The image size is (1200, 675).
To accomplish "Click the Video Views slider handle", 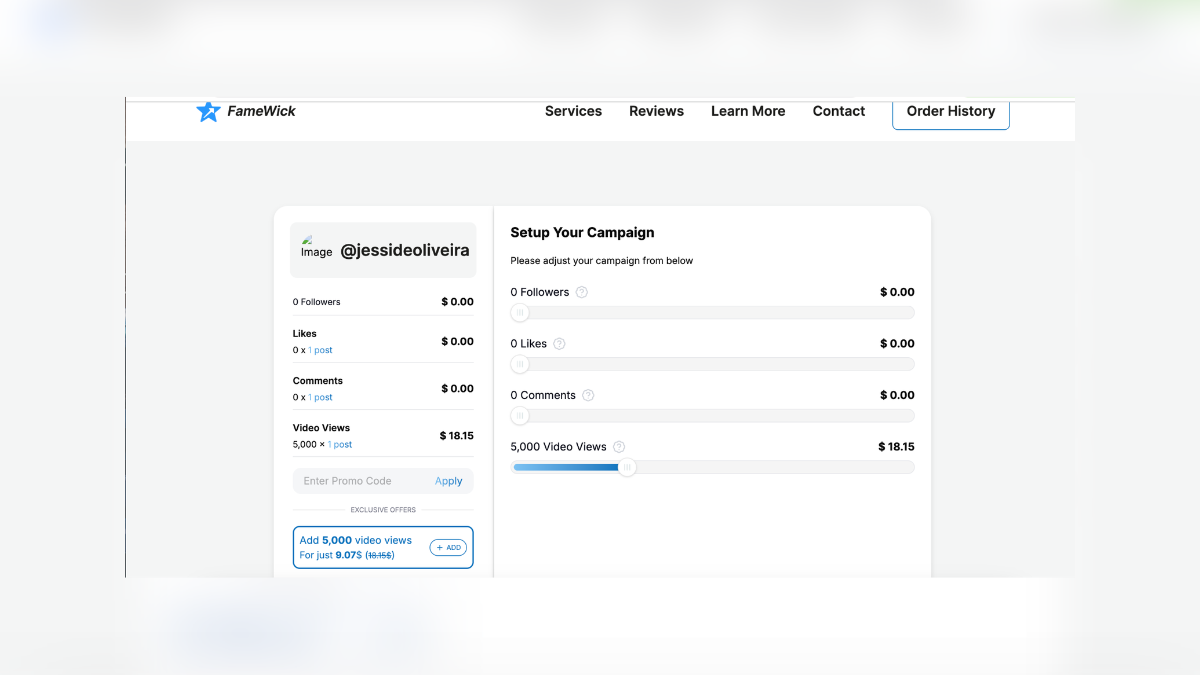I will [x=627, y=467].
